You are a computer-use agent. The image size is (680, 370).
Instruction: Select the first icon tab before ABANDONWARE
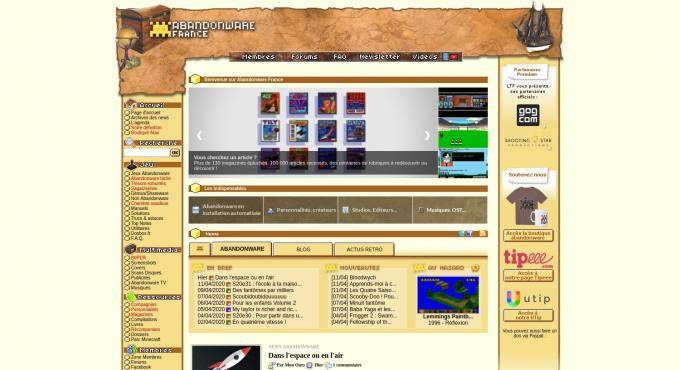(x=200, y=249)
